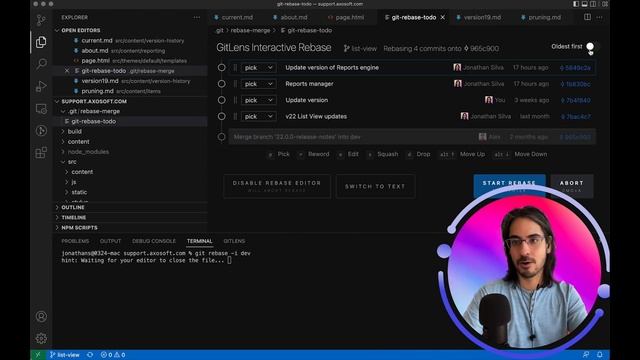The height and width of the screenshot is (360, 640).
Task: Click the Explorer more actions ellipsis
Action: (197, 18)
